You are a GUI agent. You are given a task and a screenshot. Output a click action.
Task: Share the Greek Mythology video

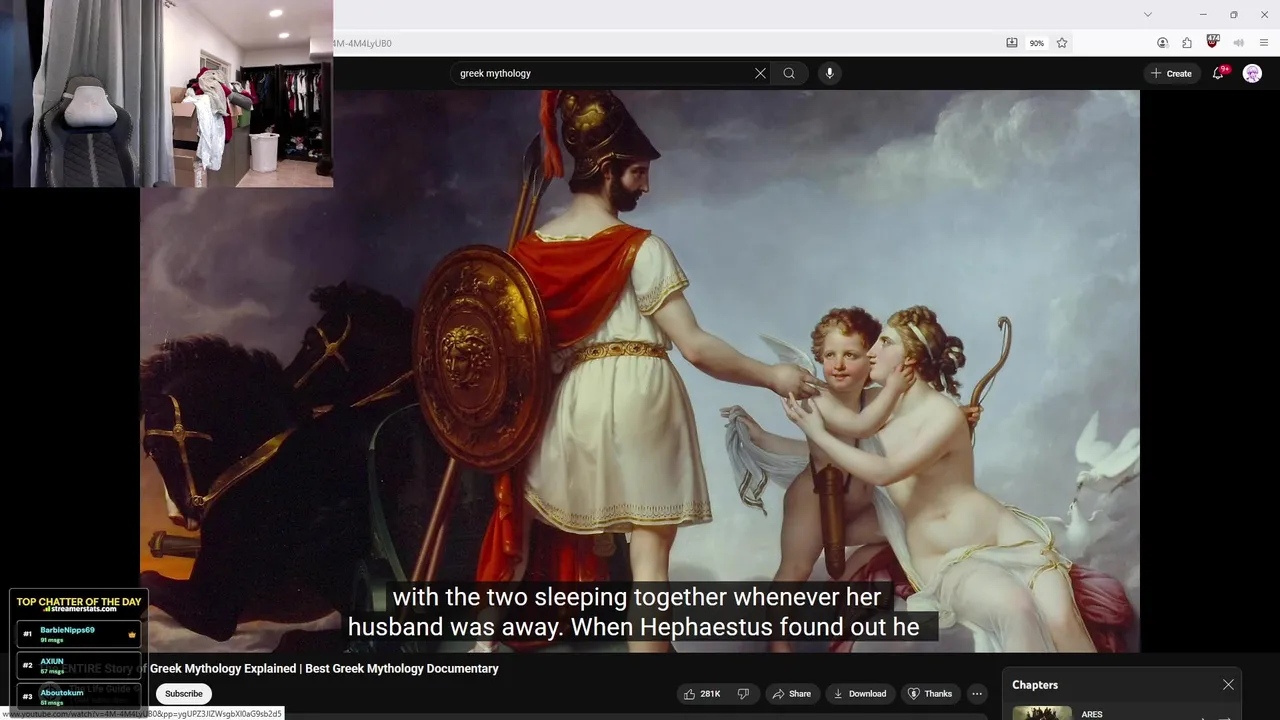click(x=791, y=694)
